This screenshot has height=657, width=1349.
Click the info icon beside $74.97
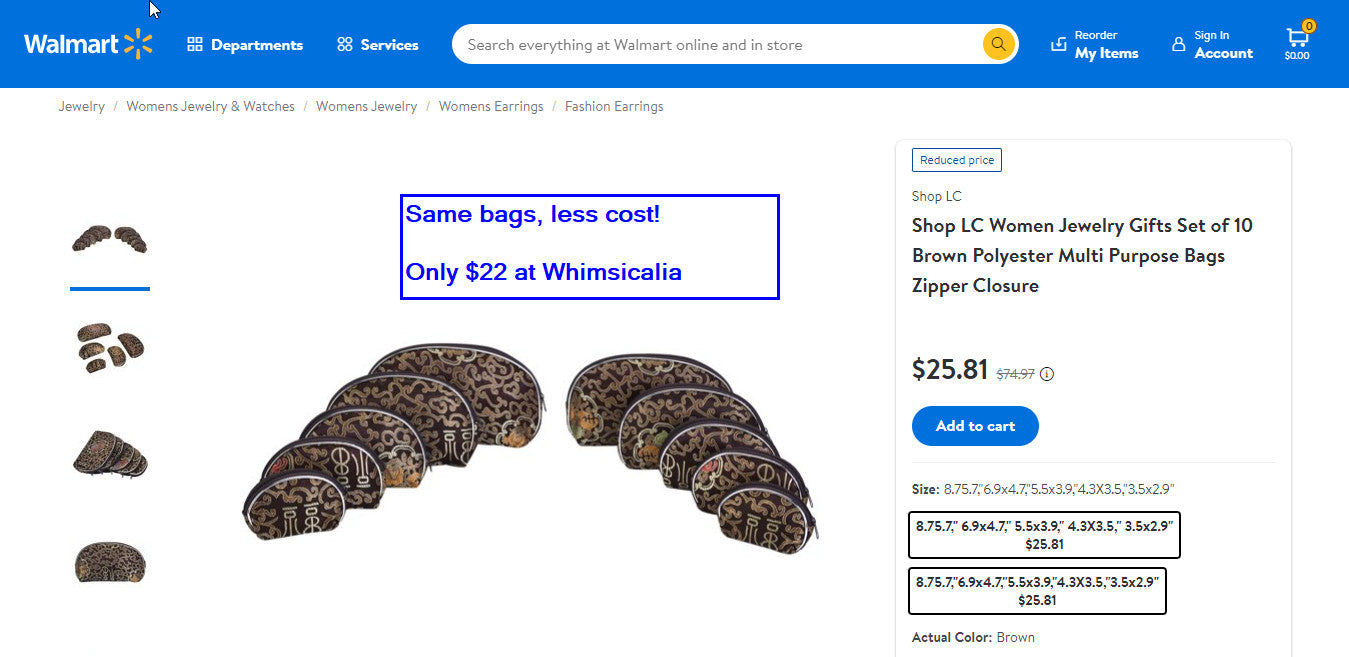click(1047, 374)
